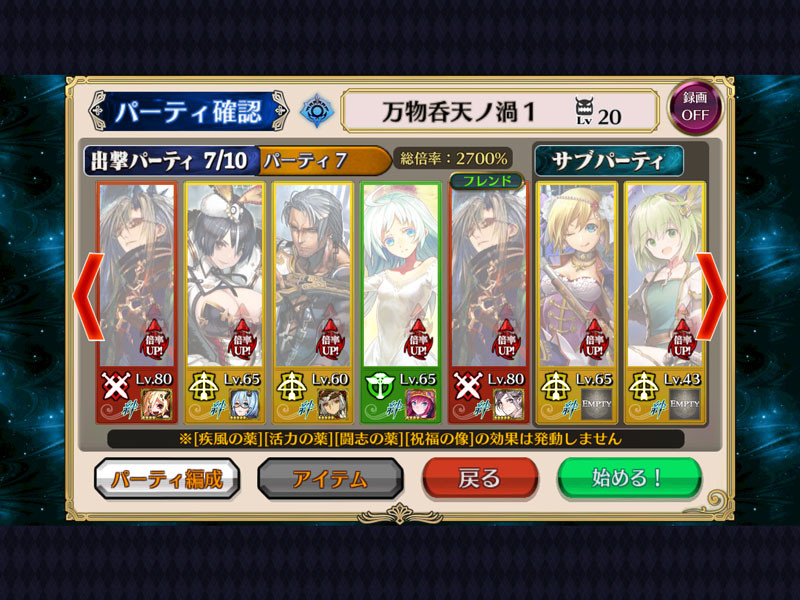The height and width of the screenshot is (600, 800).
Task: Start the quest with the green 始める！ button
Action: coord(629,478)
